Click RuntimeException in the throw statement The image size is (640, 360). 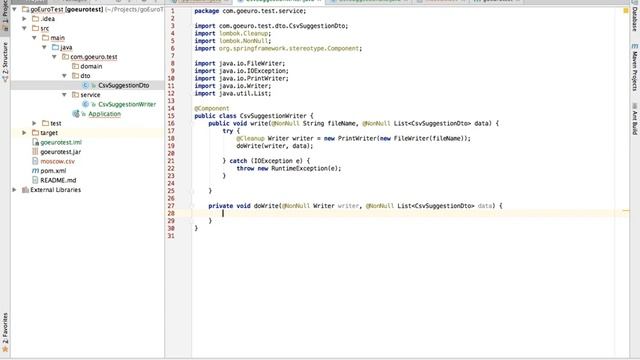pyautogui.click(x=299, y=169)
